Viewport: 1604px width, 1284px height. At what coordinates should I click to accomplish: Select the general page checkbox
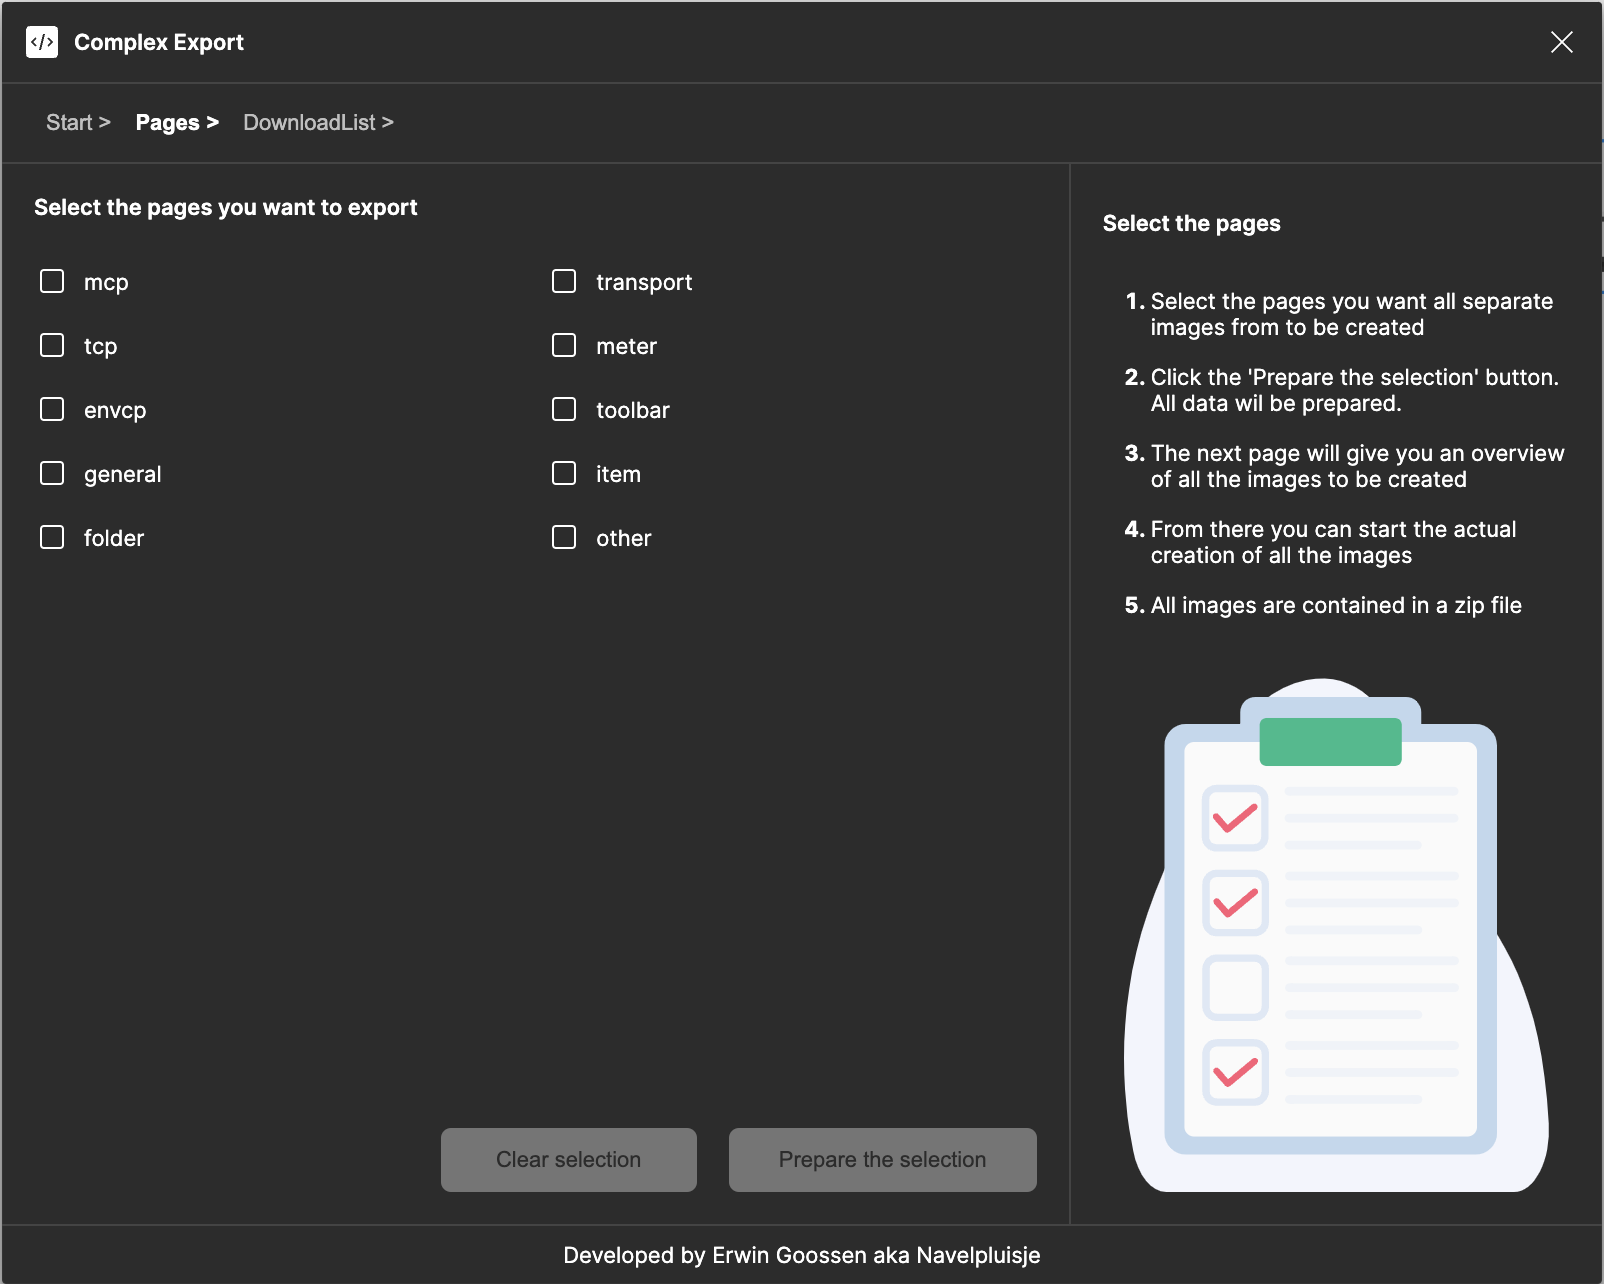click(x=52, y=473)
